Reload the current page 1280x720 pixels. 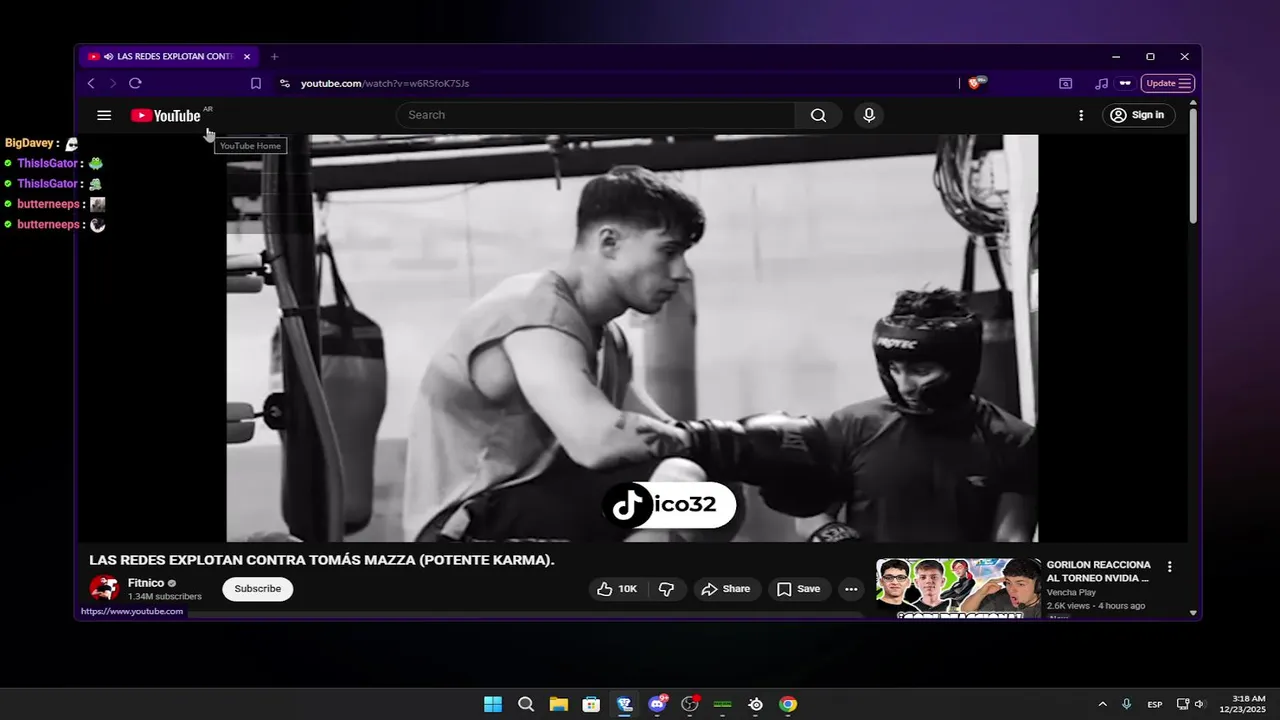coord(135,83)
